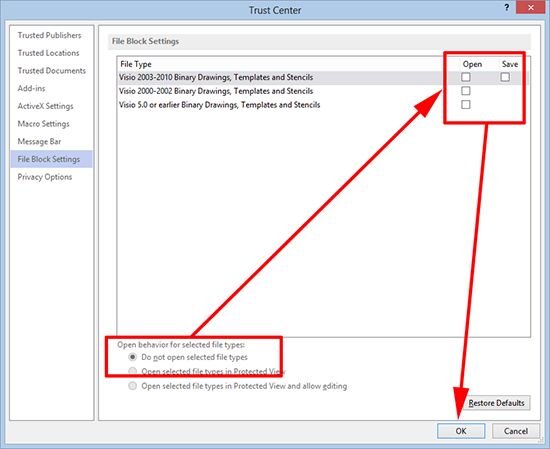Screen dimensions: 550x449
Task: Select Add-ins in the sidebar
Action: [x=32, y=88]
